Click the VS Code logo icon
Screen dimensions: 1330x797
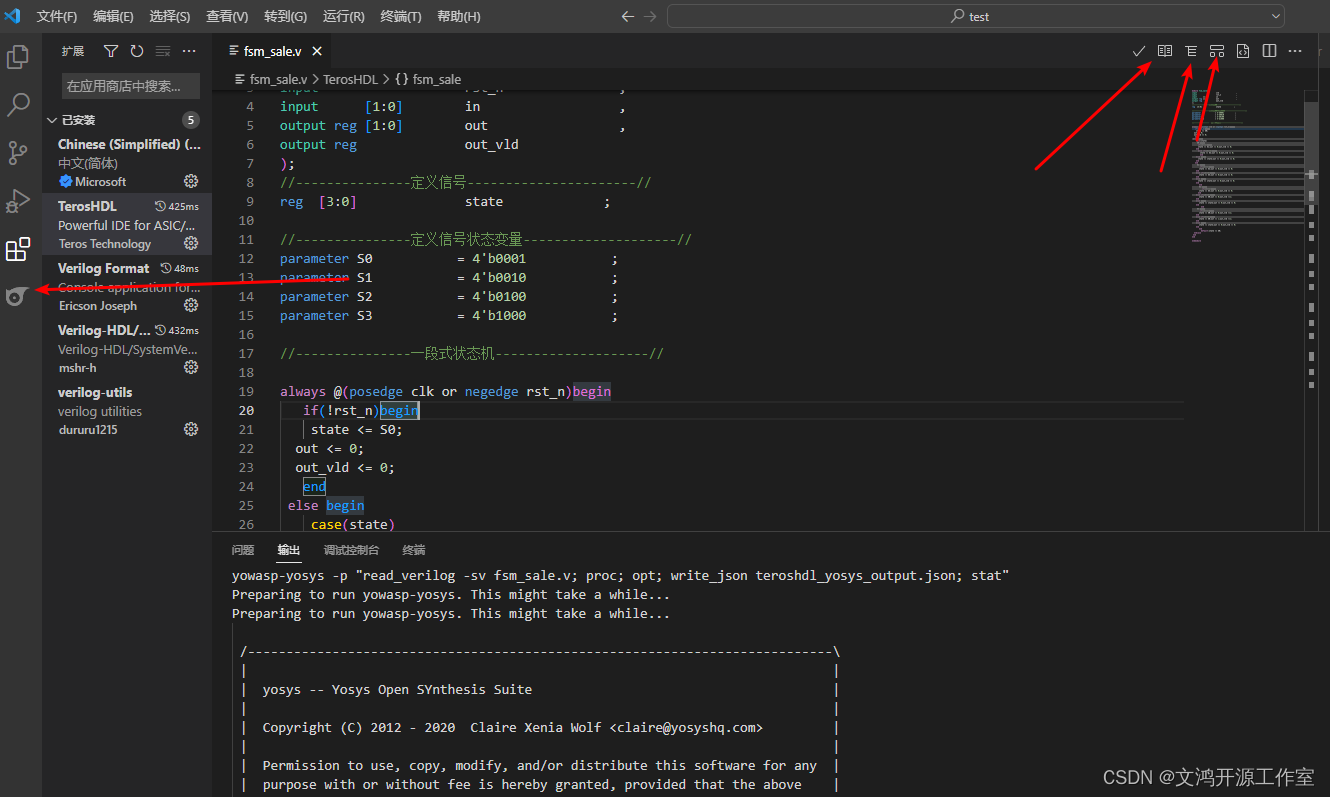13,16
